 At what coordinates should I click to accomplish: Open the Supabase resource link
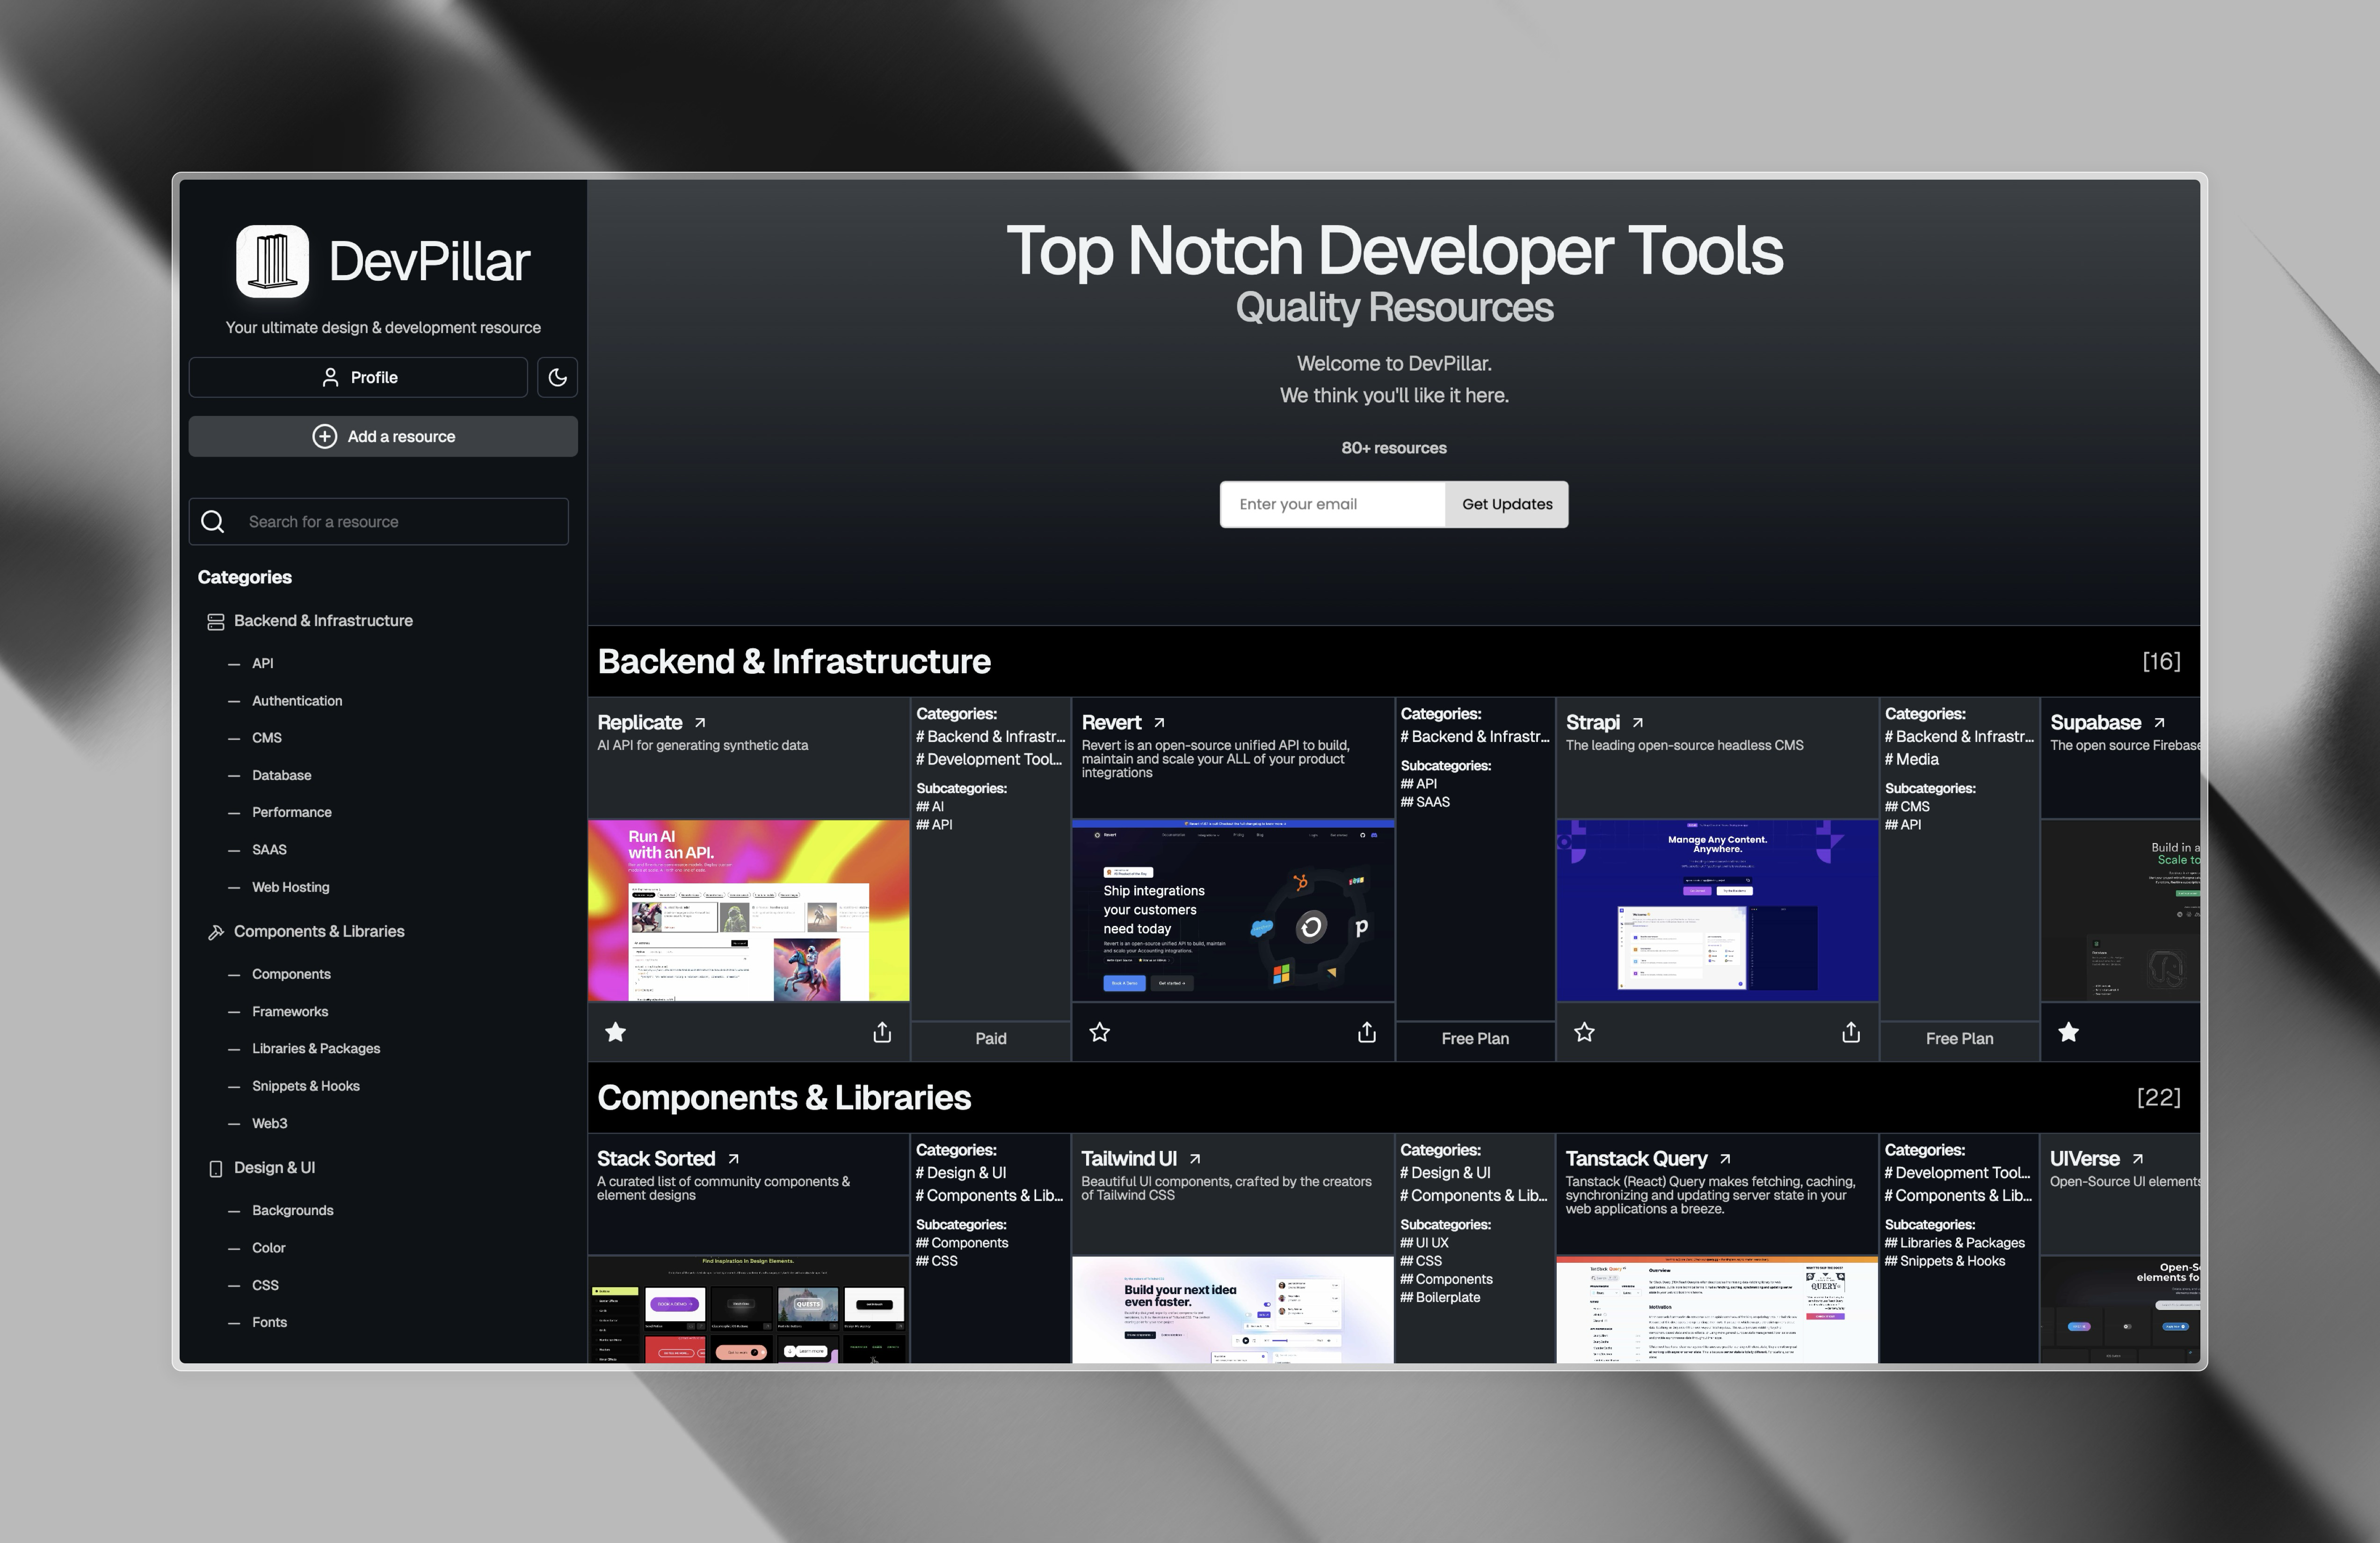[2095, 722]
